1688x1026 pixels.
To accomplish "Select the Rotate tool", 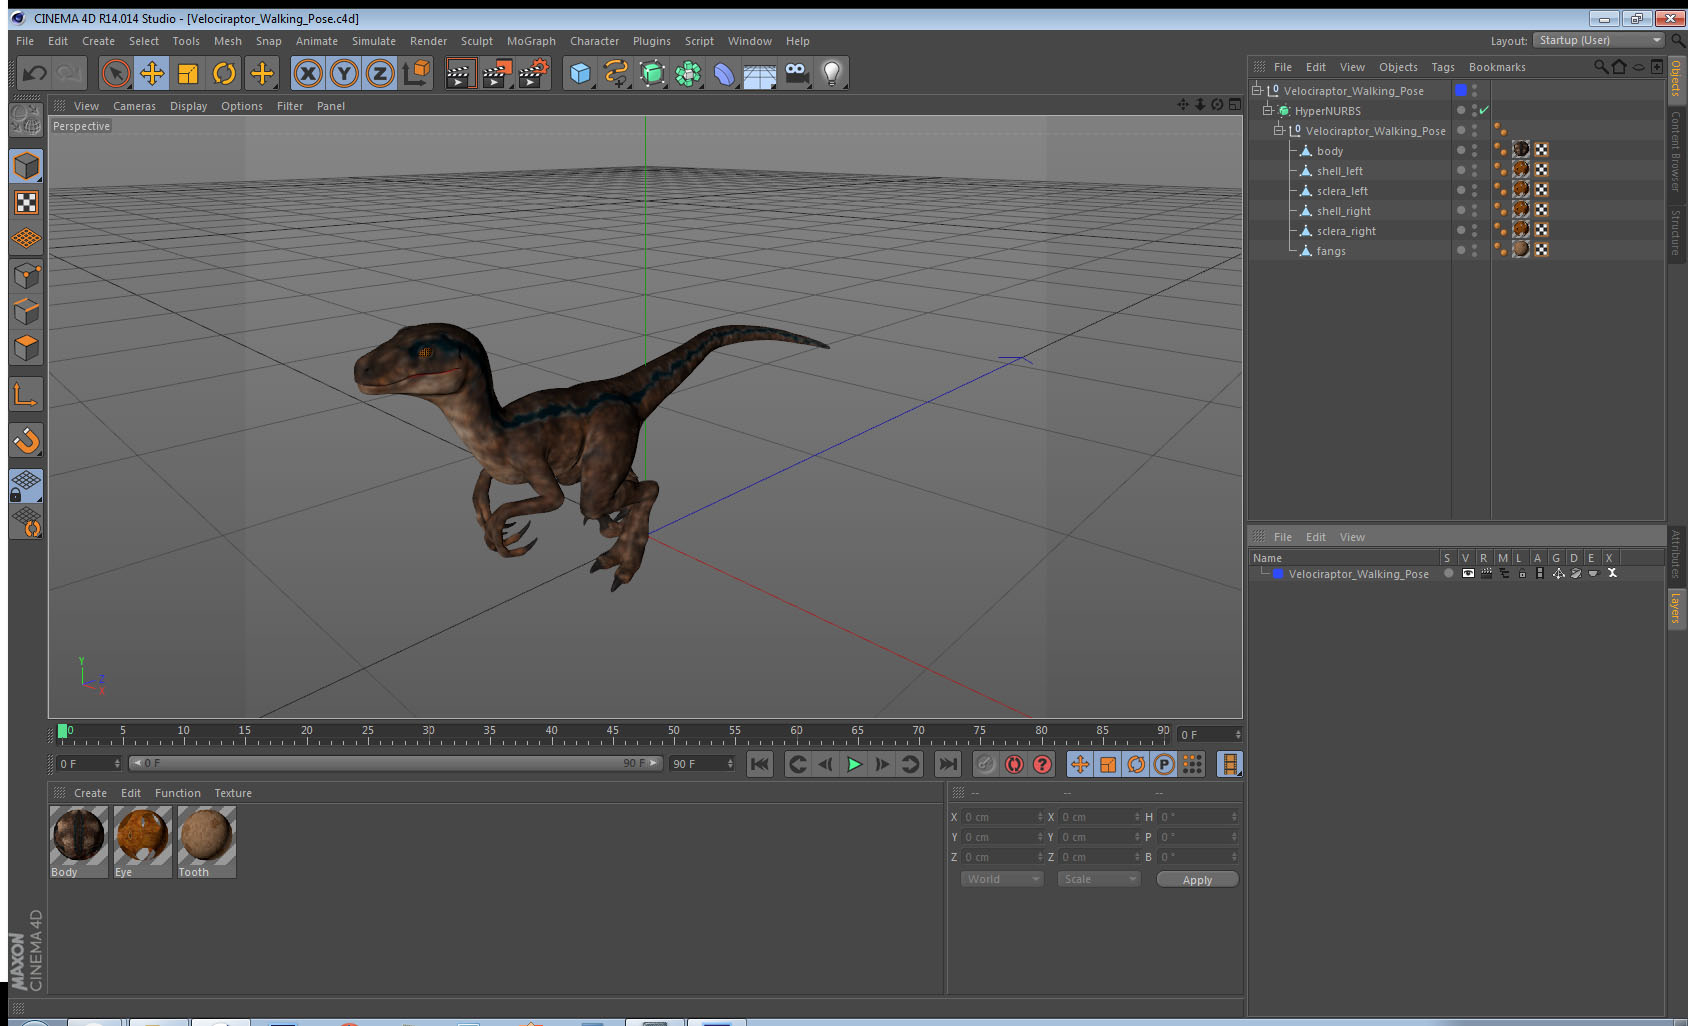I will coord(224,73).
